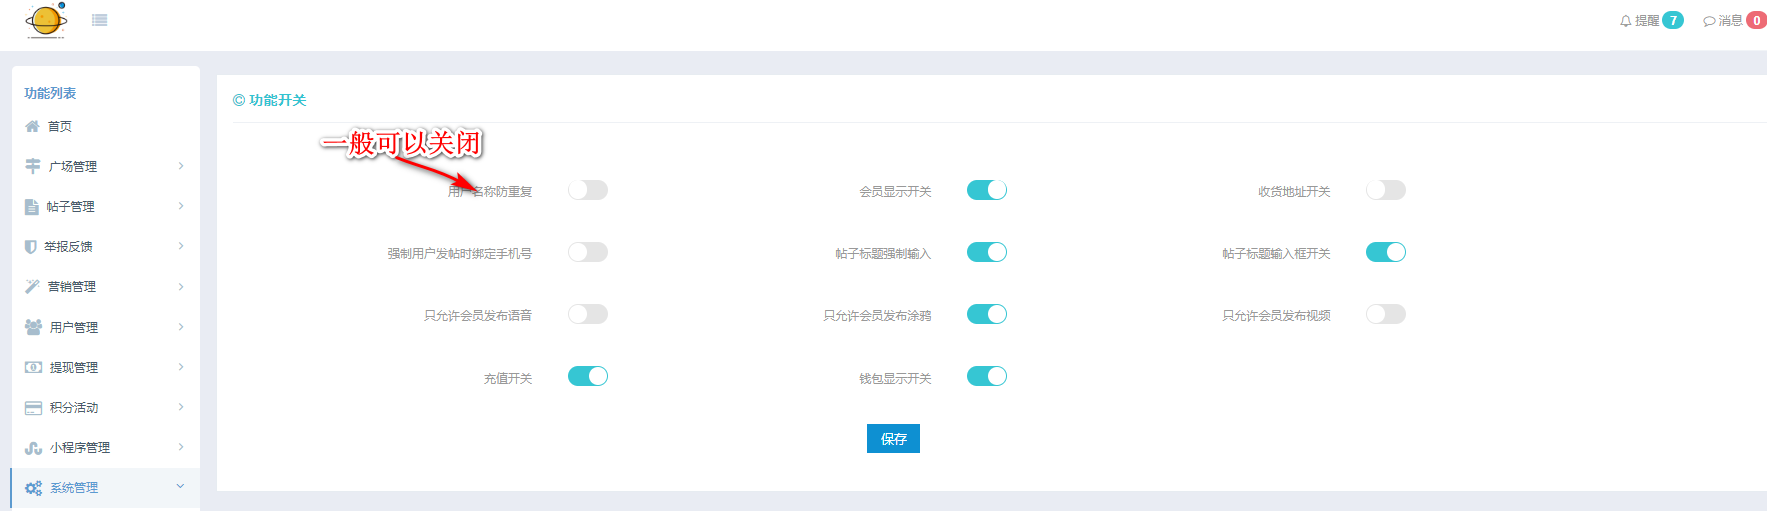This screenshot has height=511, width=1767.
Task: Click the 首页 home icon
Action: 32,126
